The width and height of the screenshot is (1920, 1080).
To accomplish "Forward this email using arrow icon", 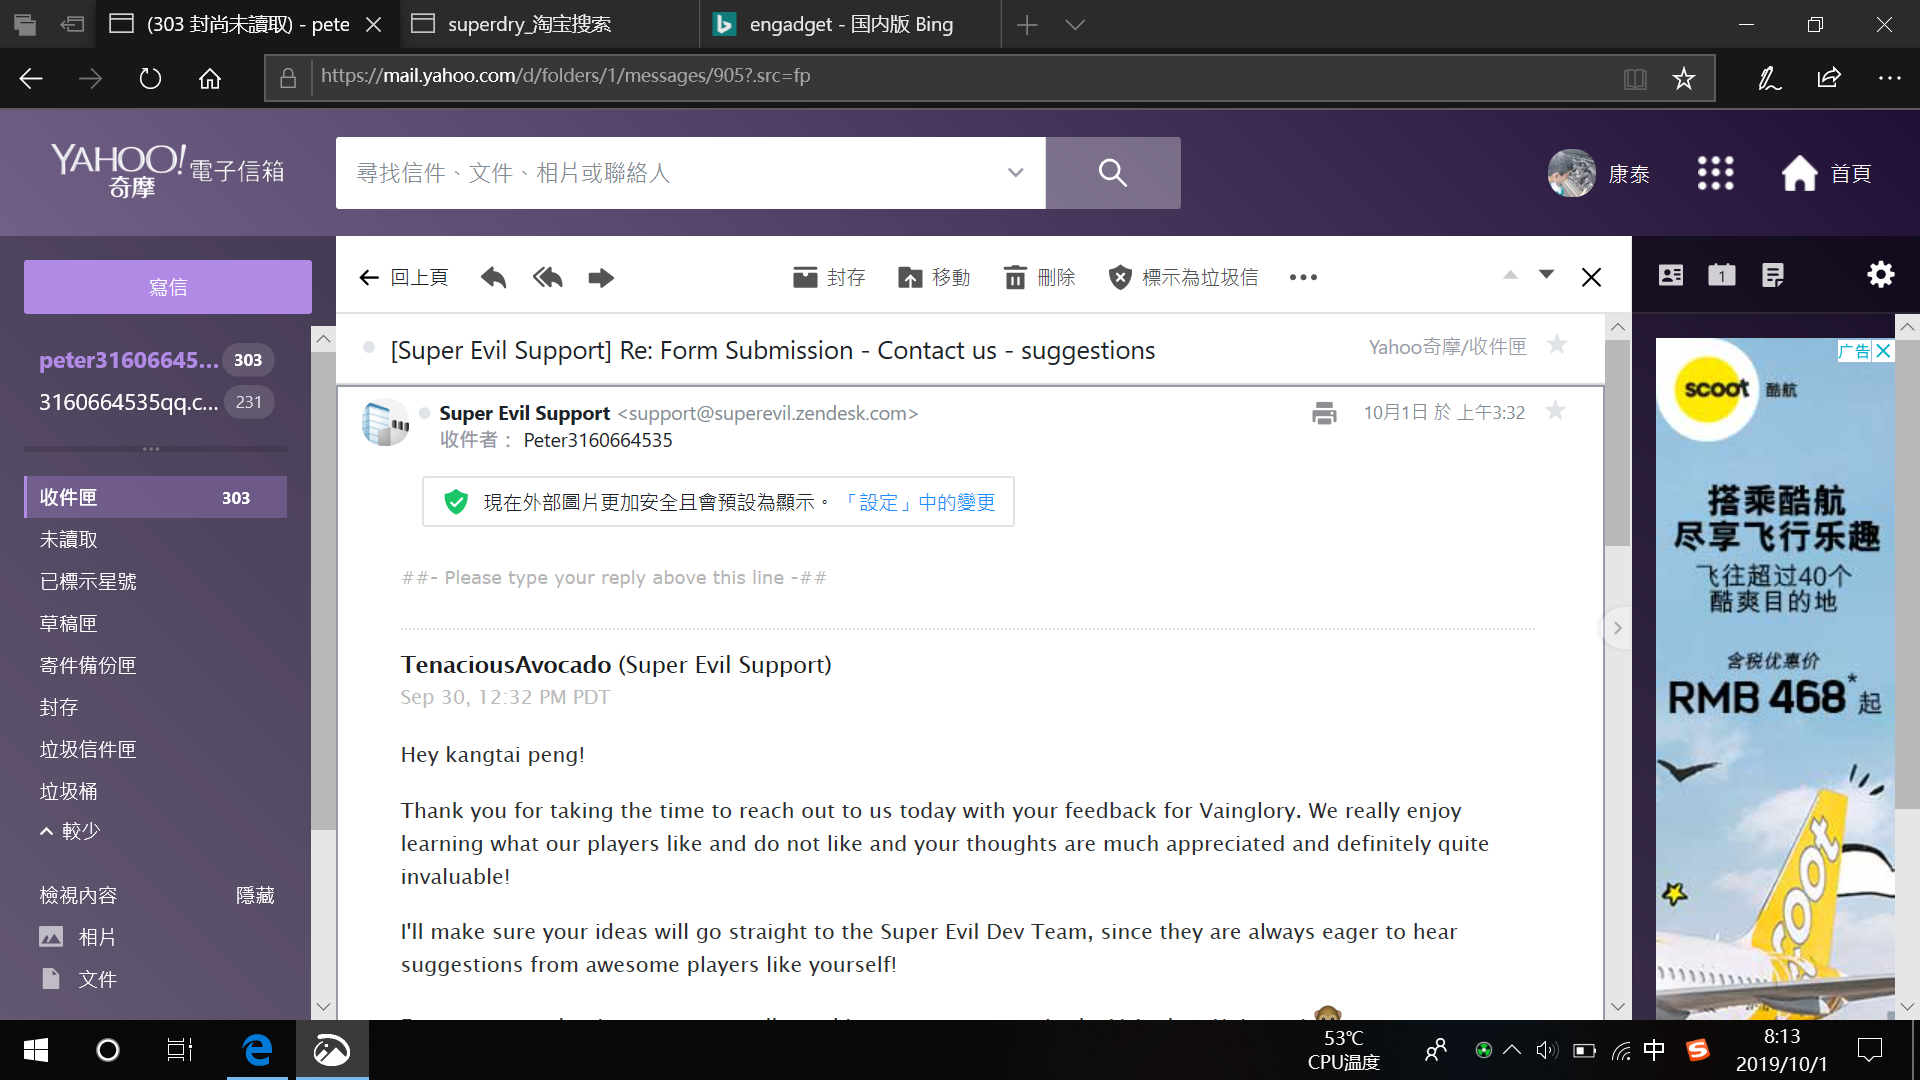I will pyautogui.click(x=601, y=277).
